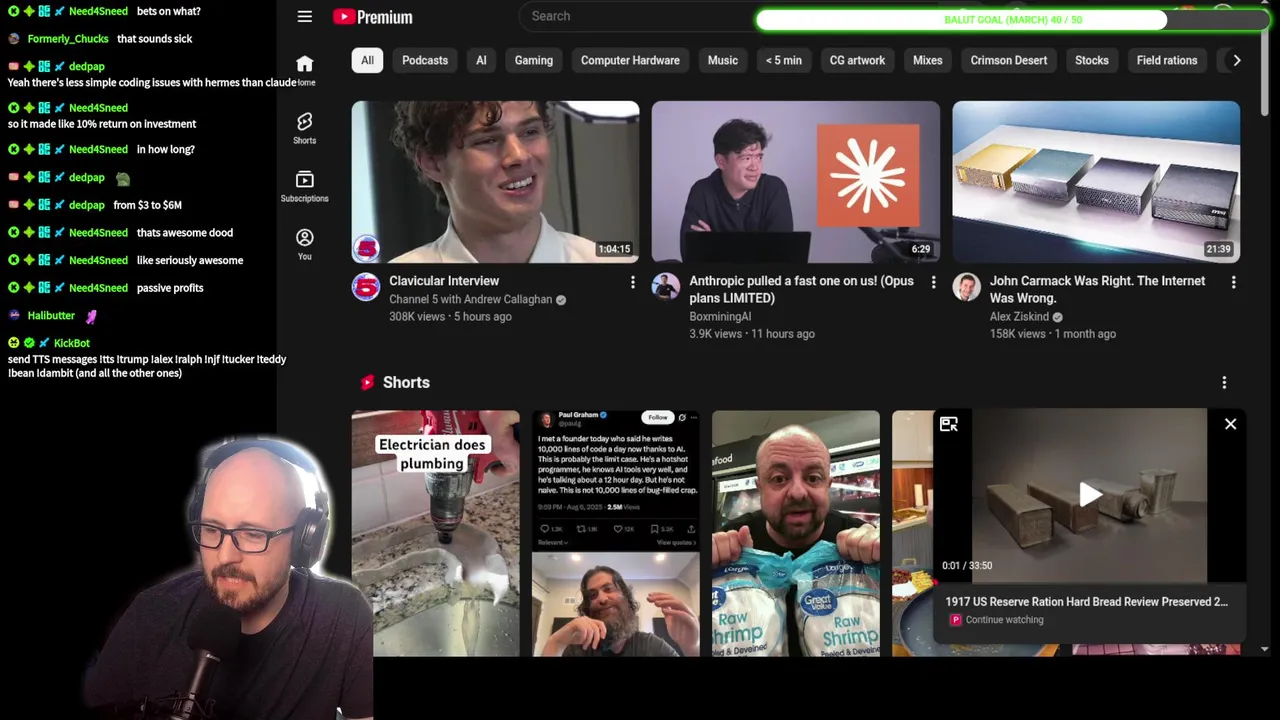Select the Crimson Desert chip

click(x=1009, y=60)
